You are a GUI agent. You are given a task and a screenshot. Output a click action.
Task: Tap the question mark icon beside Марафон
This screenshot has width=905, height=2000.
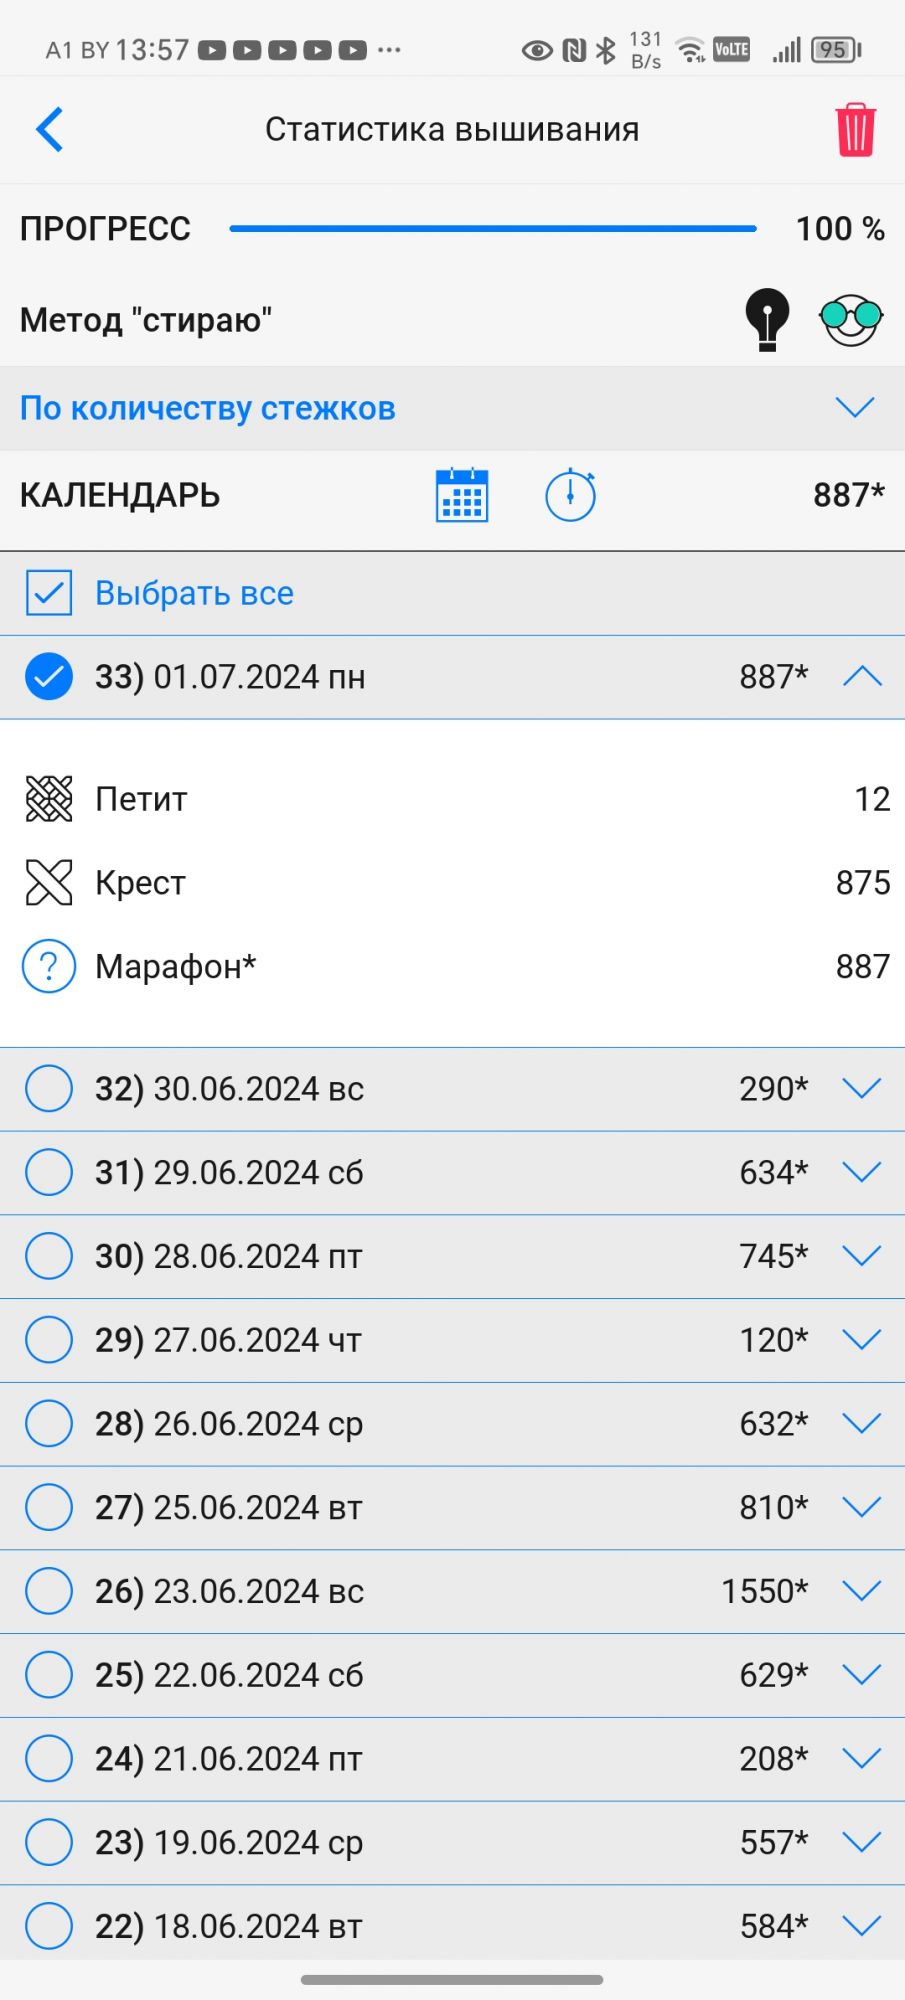[x=49, y=967]
